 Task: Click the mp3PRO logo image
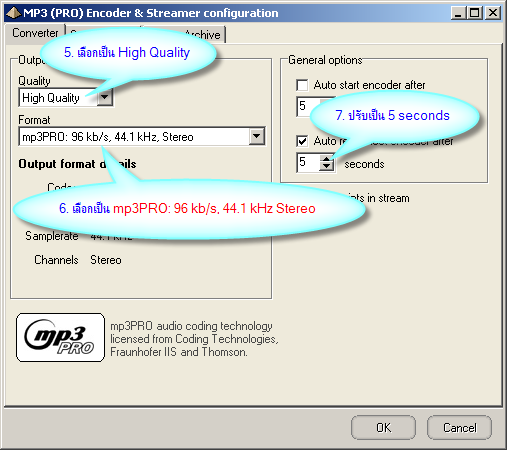[60, 337]
